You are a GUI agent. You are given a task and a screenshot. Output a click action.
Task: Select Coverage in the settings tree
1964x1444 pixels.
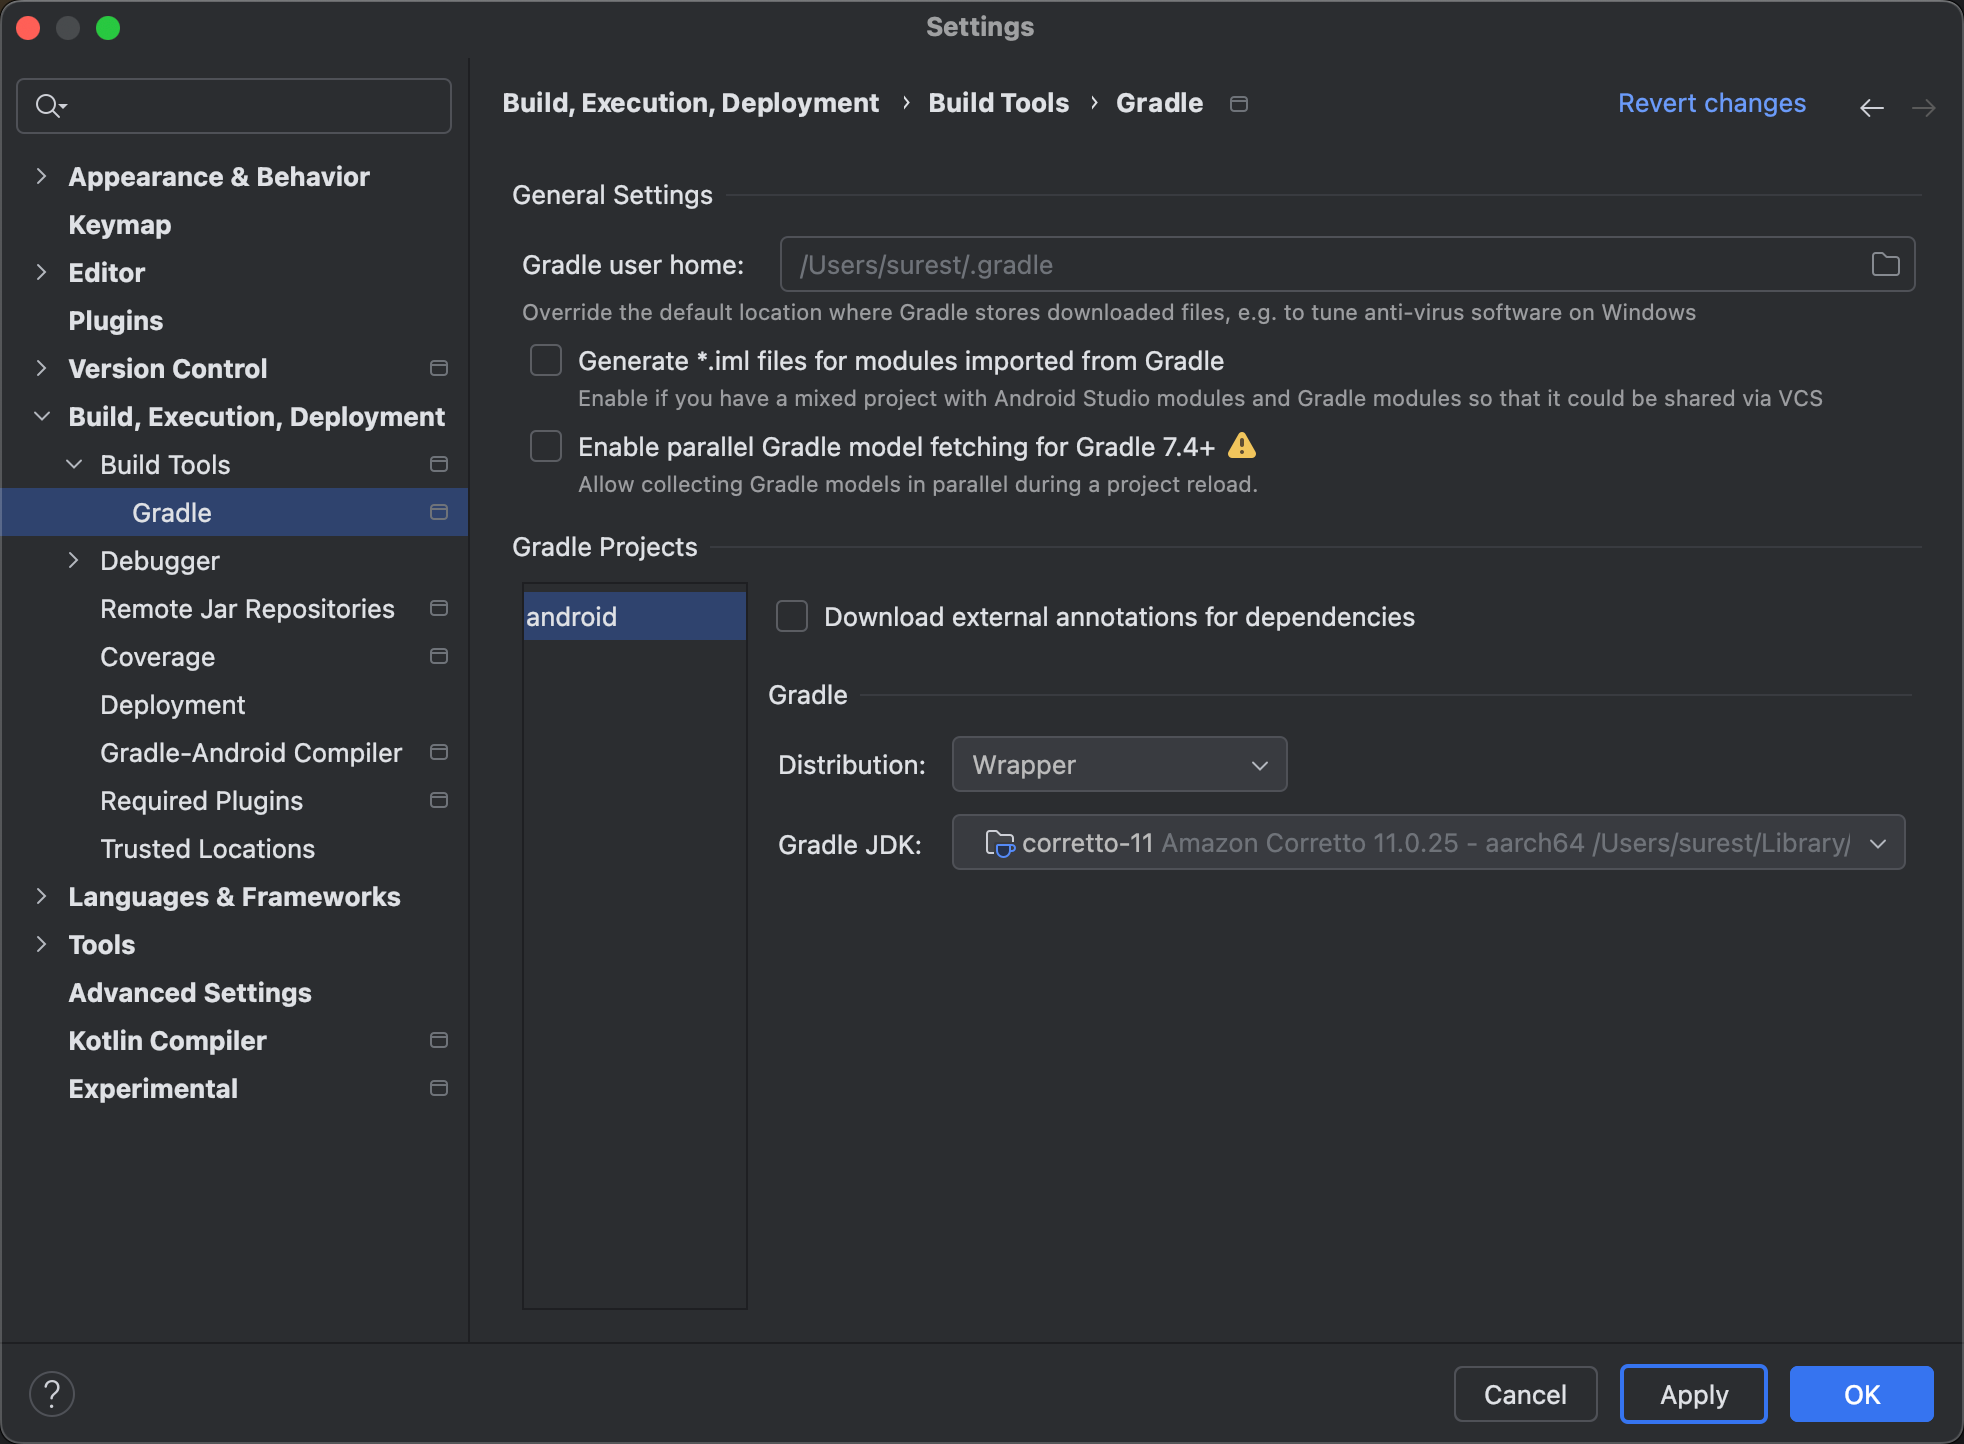(x=158, y=657)
